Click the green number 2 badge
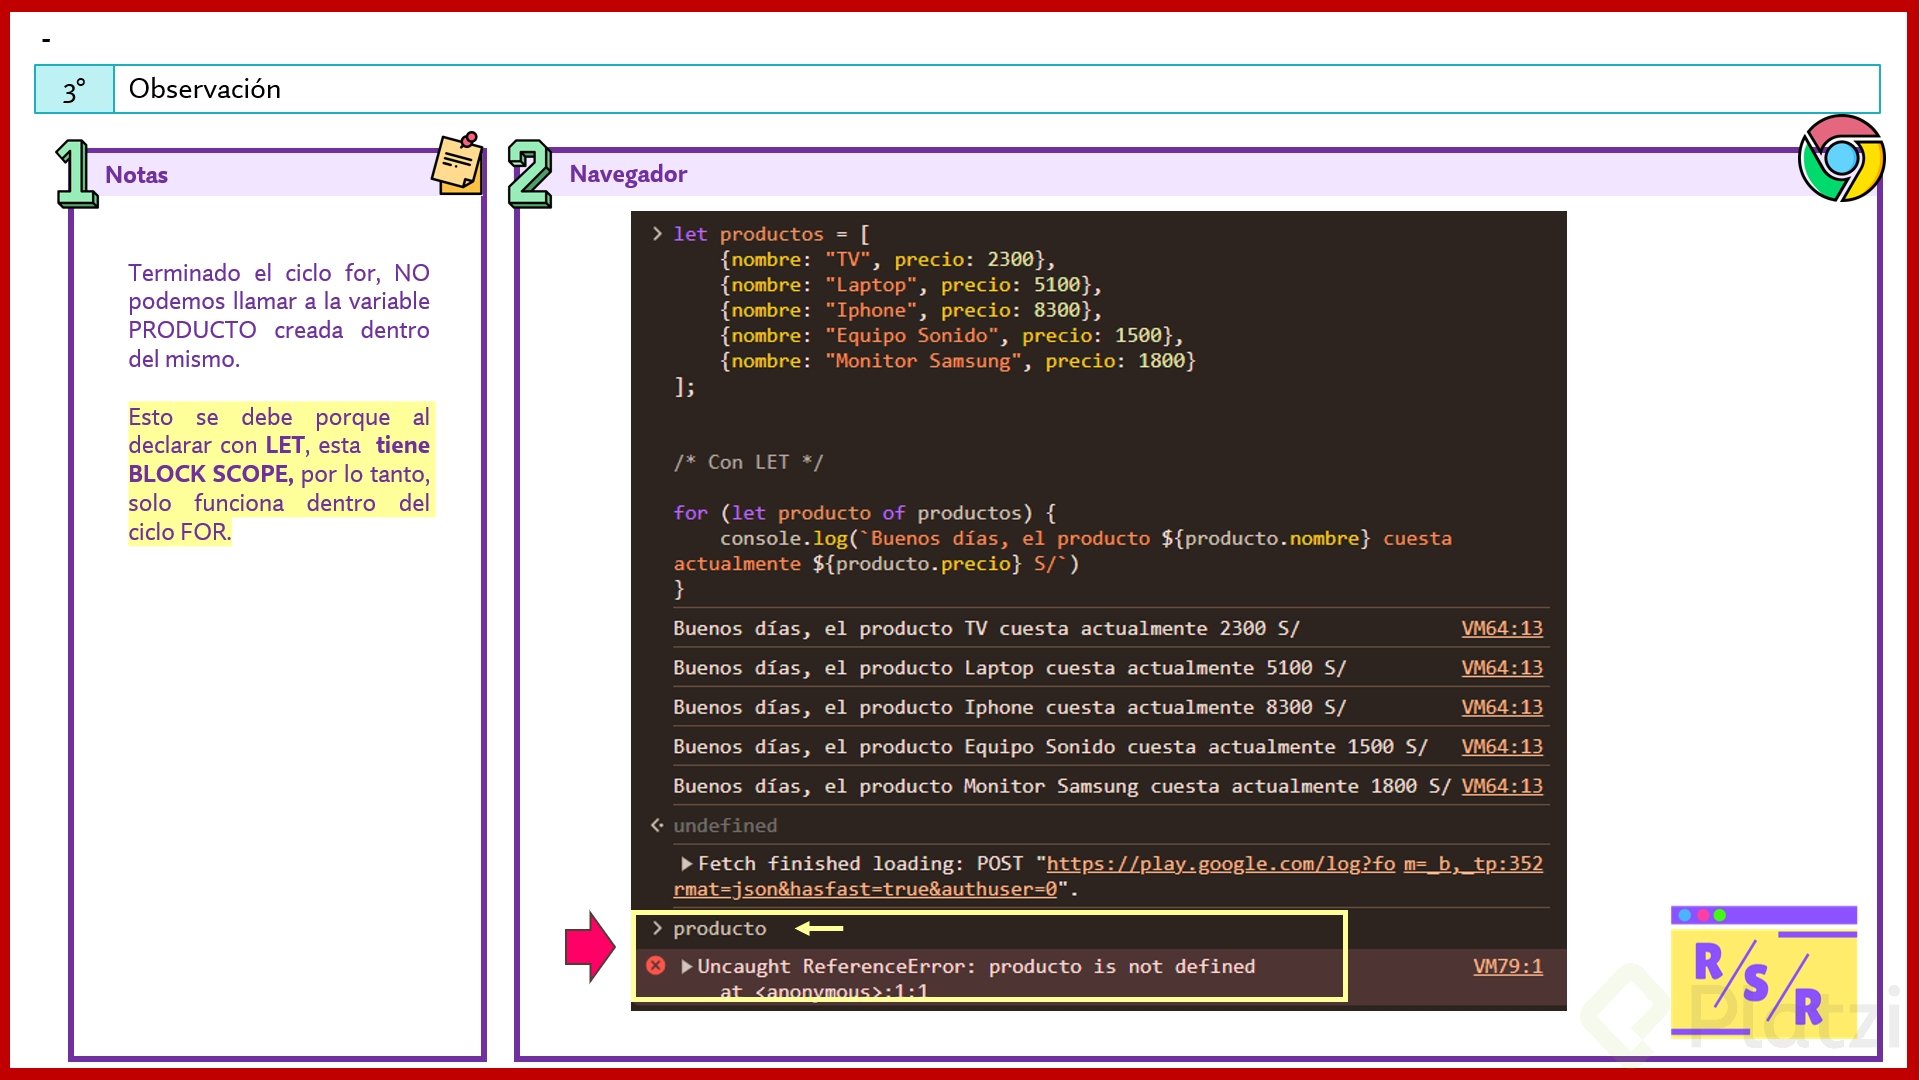Image resolution: width=1920 pixels, height=1080 pixels. click(x=529, y=174)
